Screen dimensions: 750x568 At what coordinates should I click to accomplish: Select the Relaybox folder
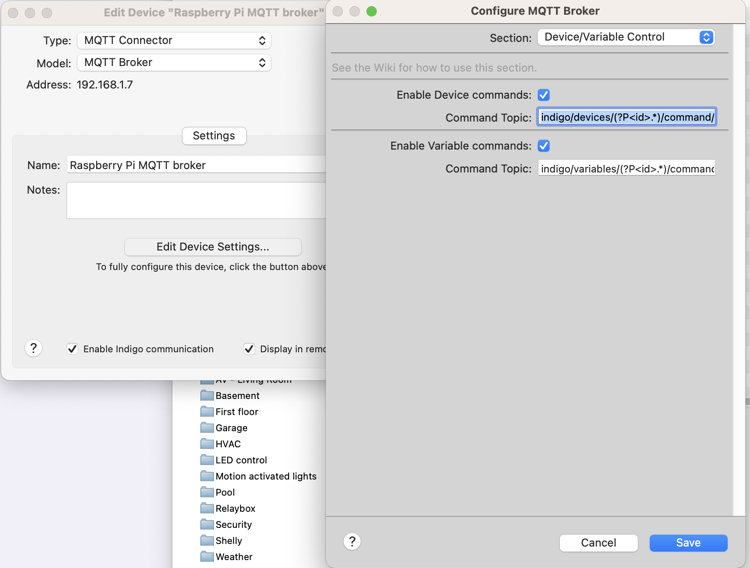tap(228, 509)
